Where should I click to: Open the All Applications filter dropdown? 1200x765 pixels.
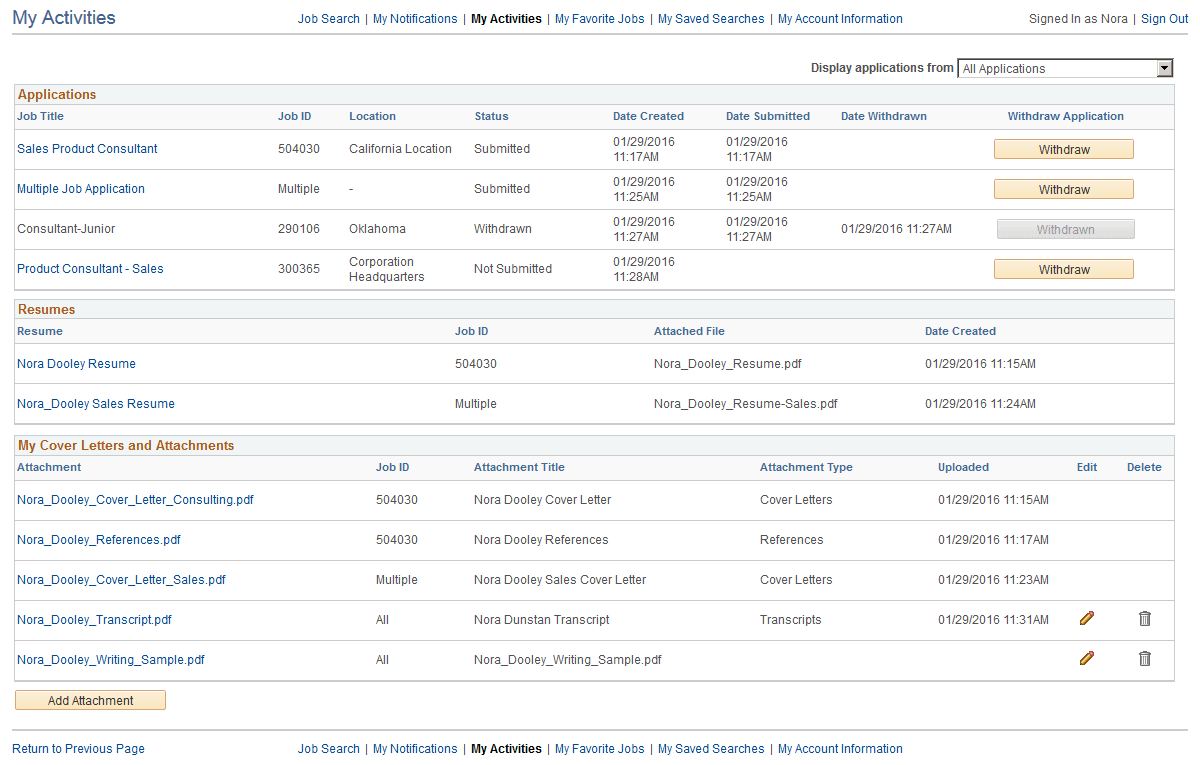coord(1165,68)
